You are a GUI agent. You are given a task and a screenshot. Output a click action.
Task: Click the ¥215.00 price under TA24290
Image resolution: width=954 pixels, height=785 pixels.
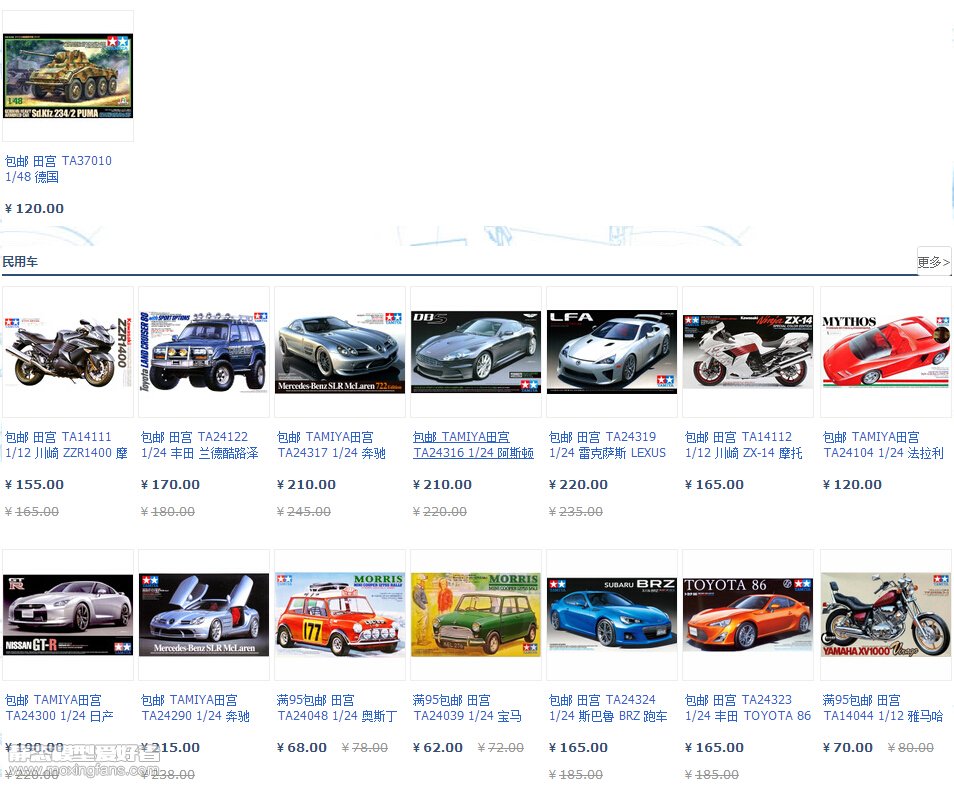click(170, 748)
